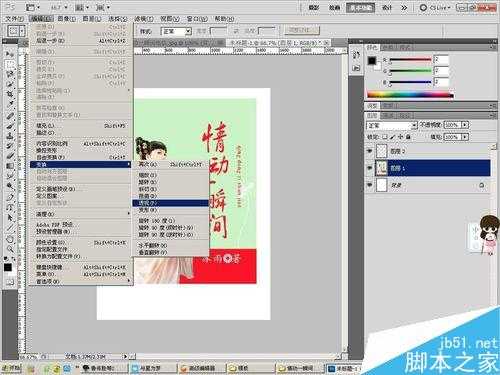This screenshot has height=375, width=500.
Task: Click the G value input field
Action: point(441,71)
